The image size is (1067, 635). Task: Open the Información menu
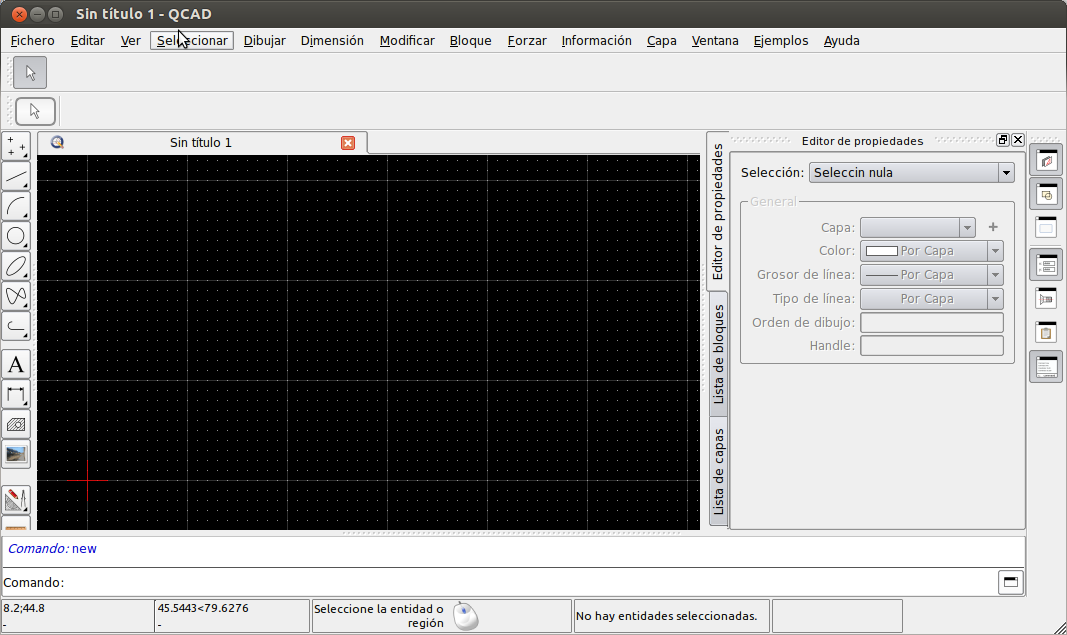coord(596,41)
